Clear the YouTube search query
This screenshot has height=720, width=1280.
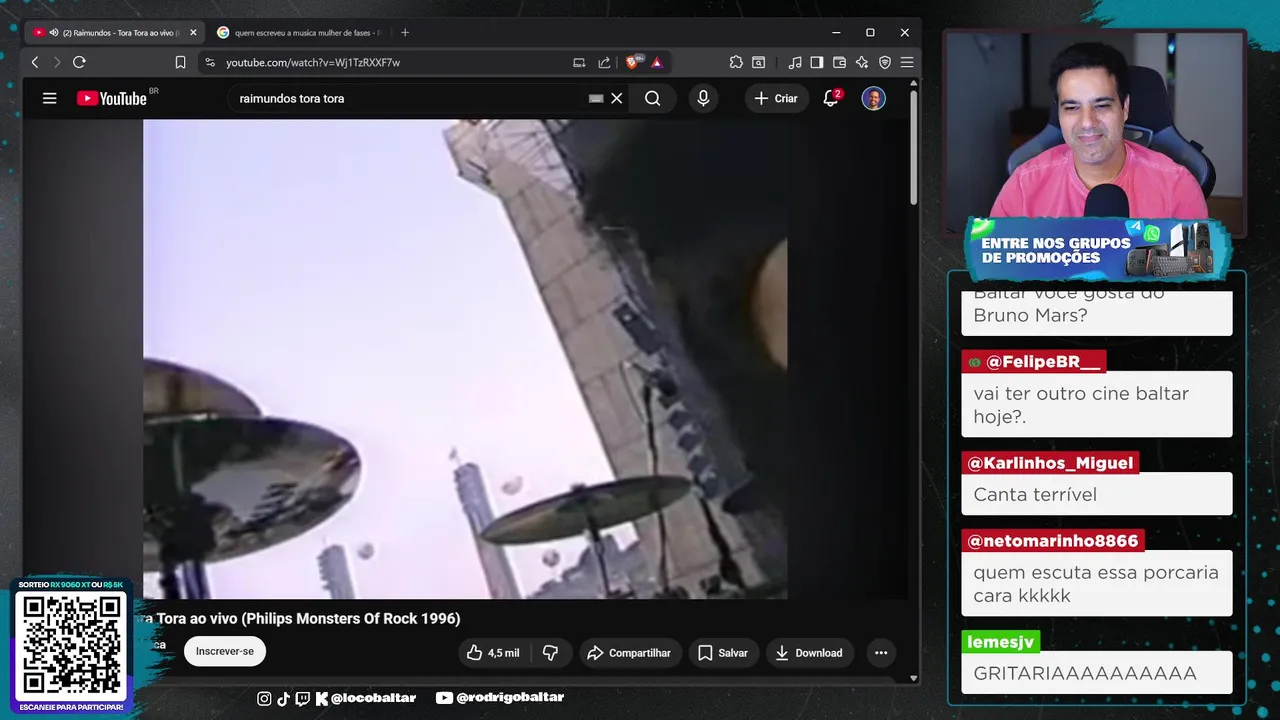[617, 98]
